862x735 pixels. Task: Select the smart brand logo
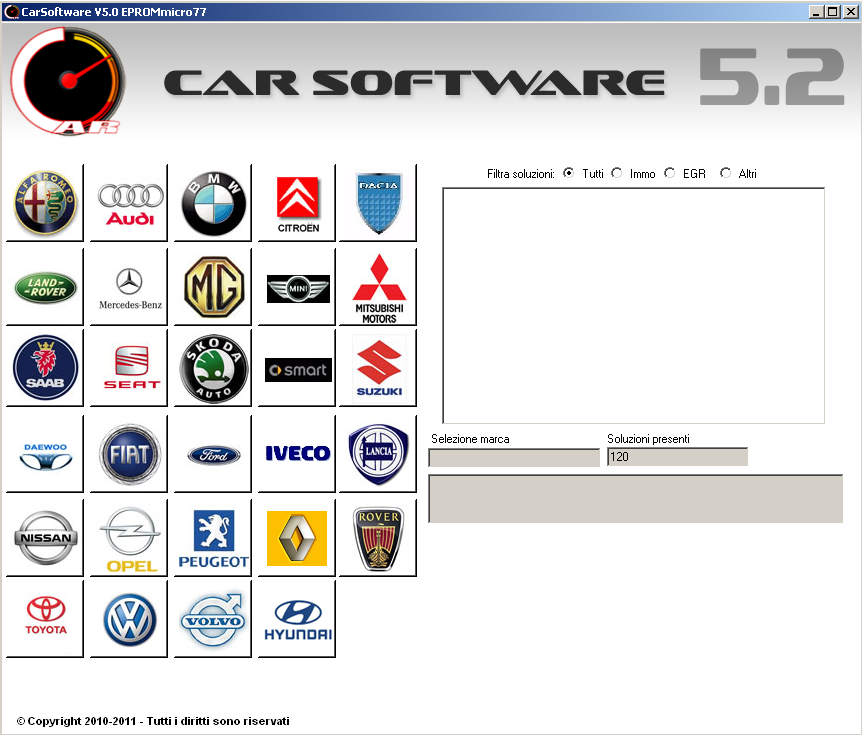297,368
